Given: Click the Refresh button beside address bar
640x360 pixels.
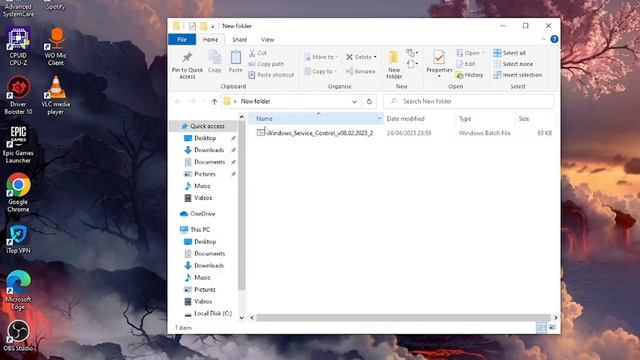Looking at the screenshot, I should (x=369, y=102).
